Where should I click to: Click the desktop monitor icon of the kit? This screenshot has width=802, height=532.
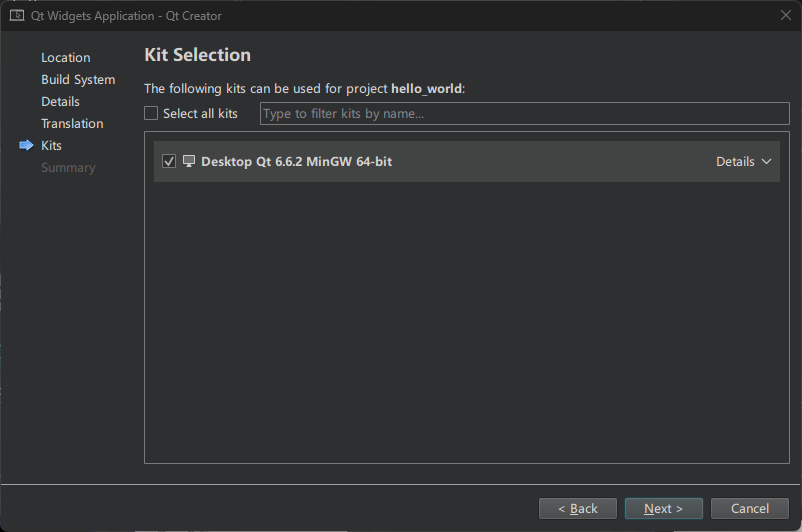[189, 161]
